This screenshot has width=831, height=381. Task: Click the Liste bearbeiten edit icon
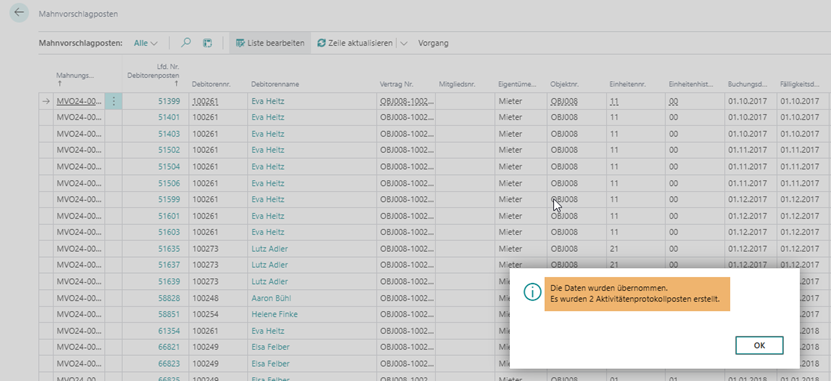pyautogui.click(x=240, y=43)
